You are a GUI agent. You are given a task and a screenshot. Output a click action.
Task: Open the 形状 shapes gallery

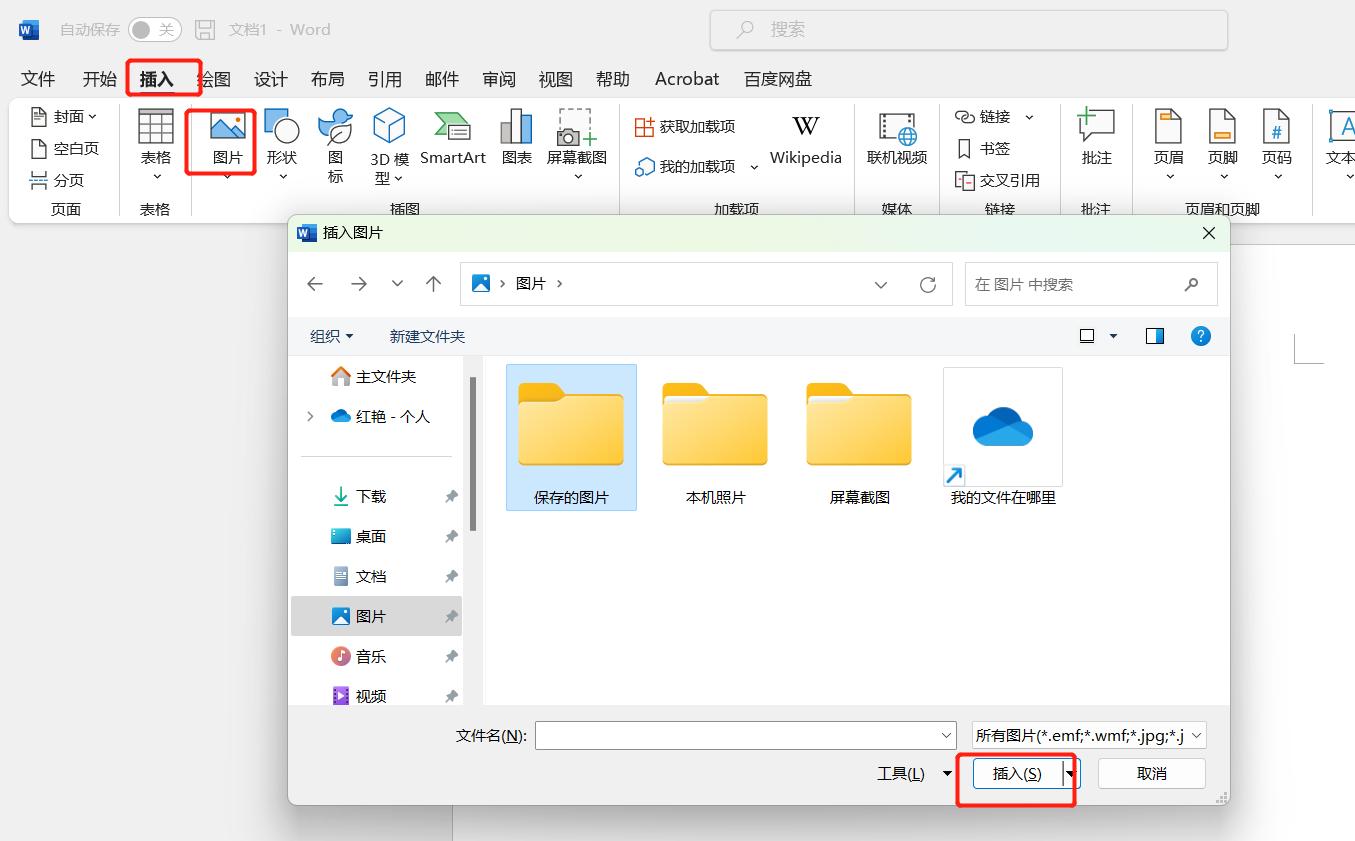coord(282,145)
